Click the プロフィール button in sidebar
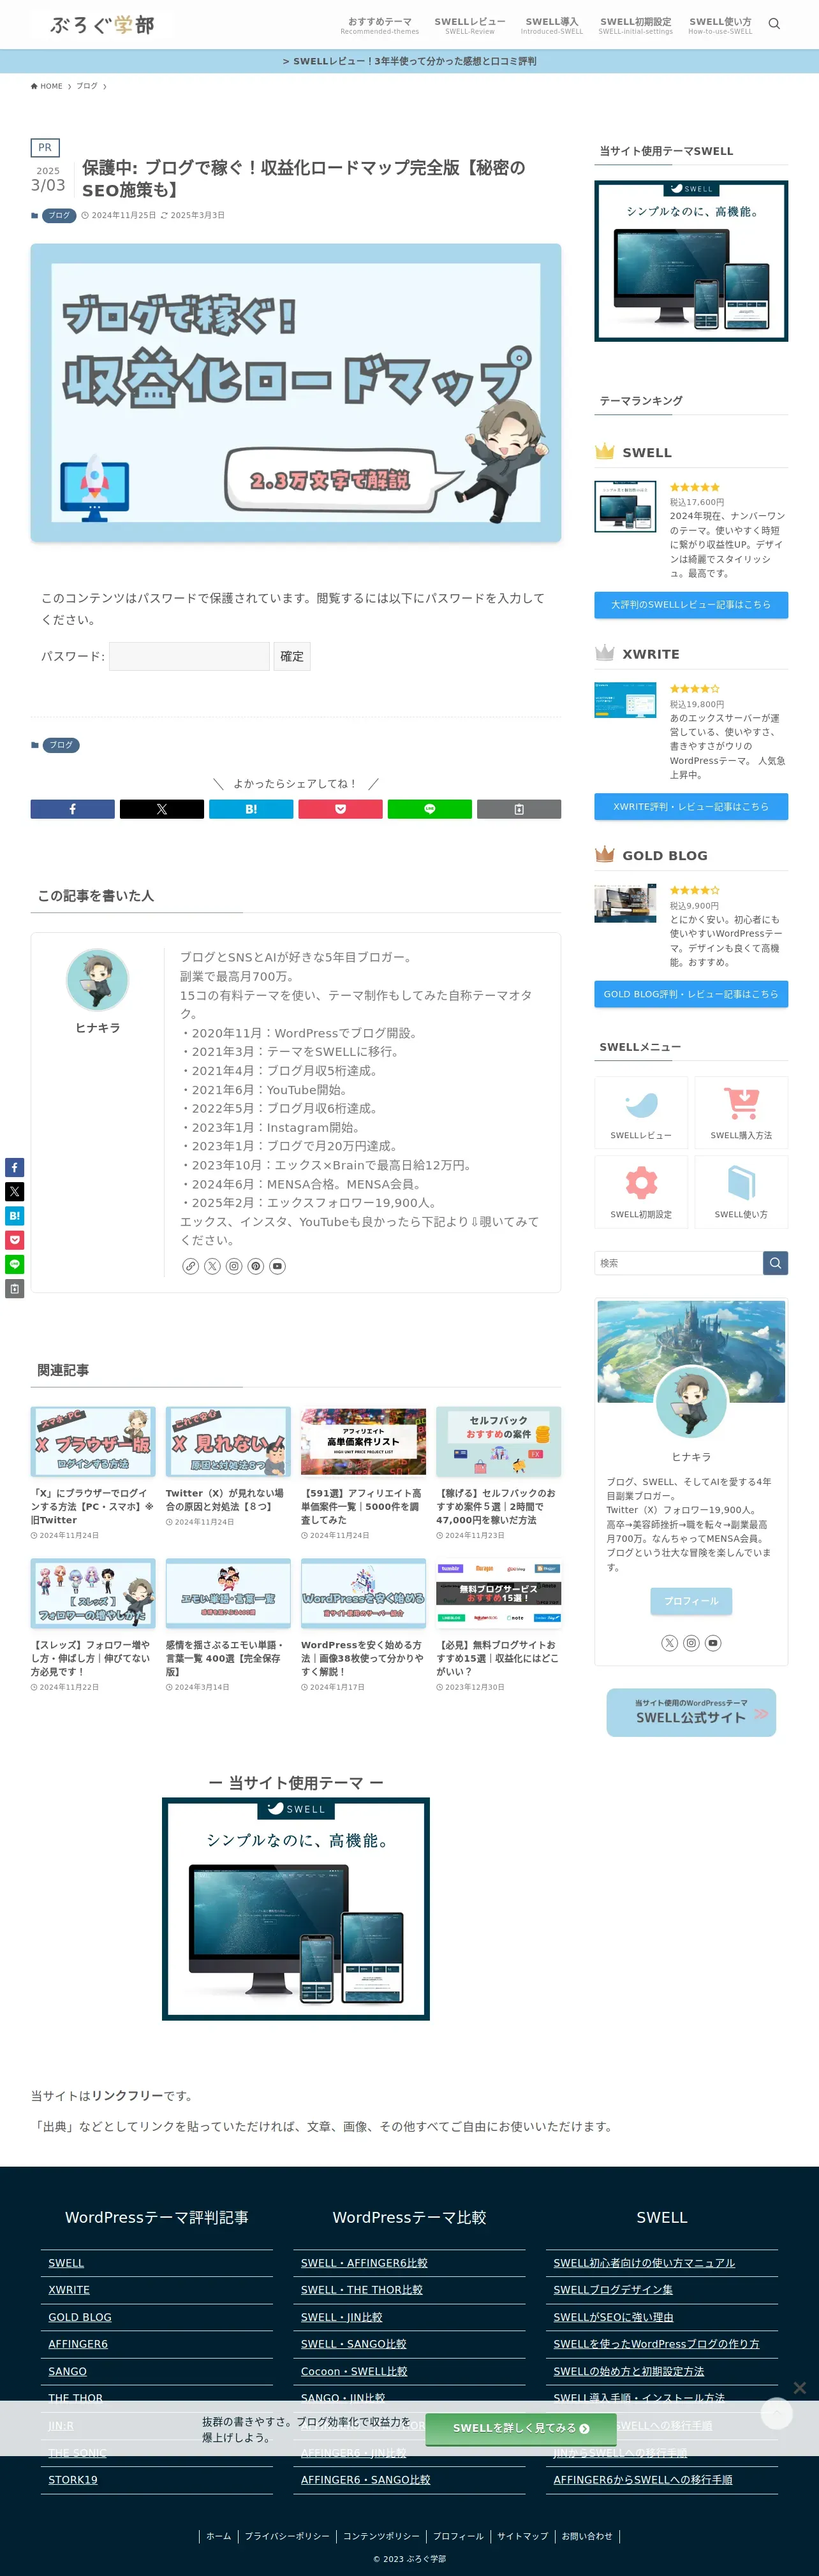Image resolution: width=819 pixels, height=2576 pixels. (691, 1601)
